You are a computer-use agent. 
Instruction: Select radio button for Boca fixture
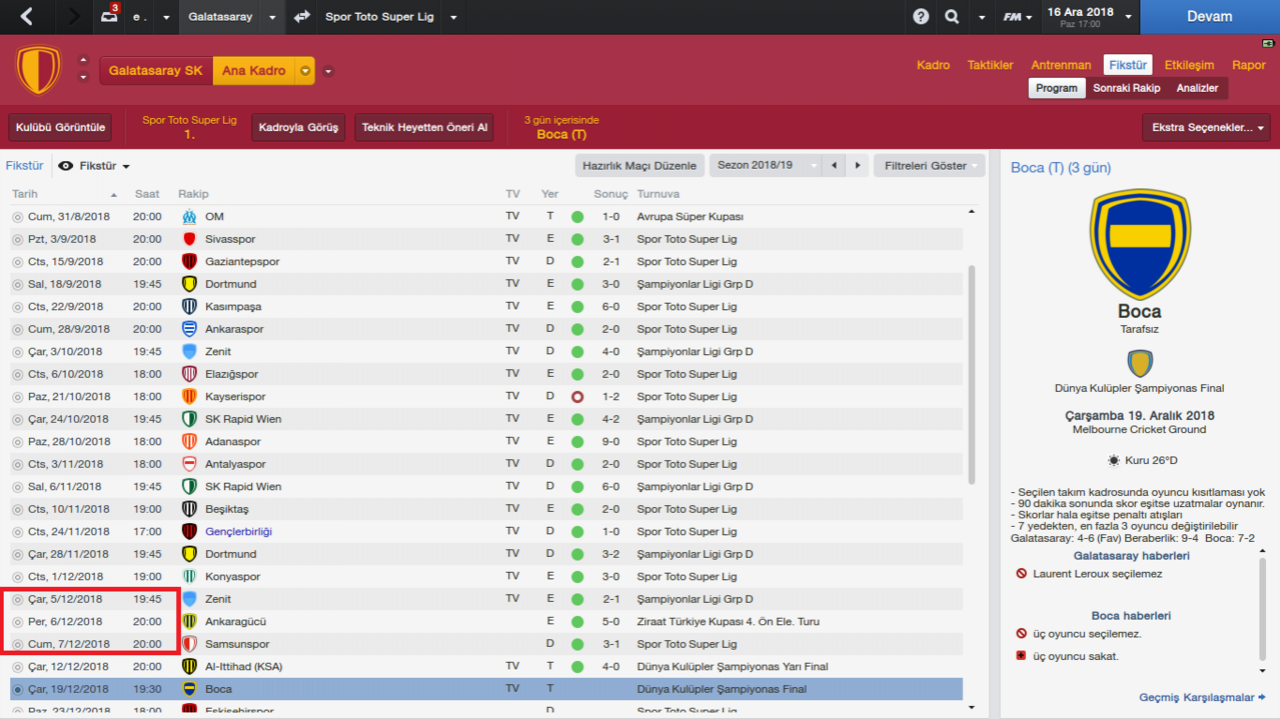17,689
